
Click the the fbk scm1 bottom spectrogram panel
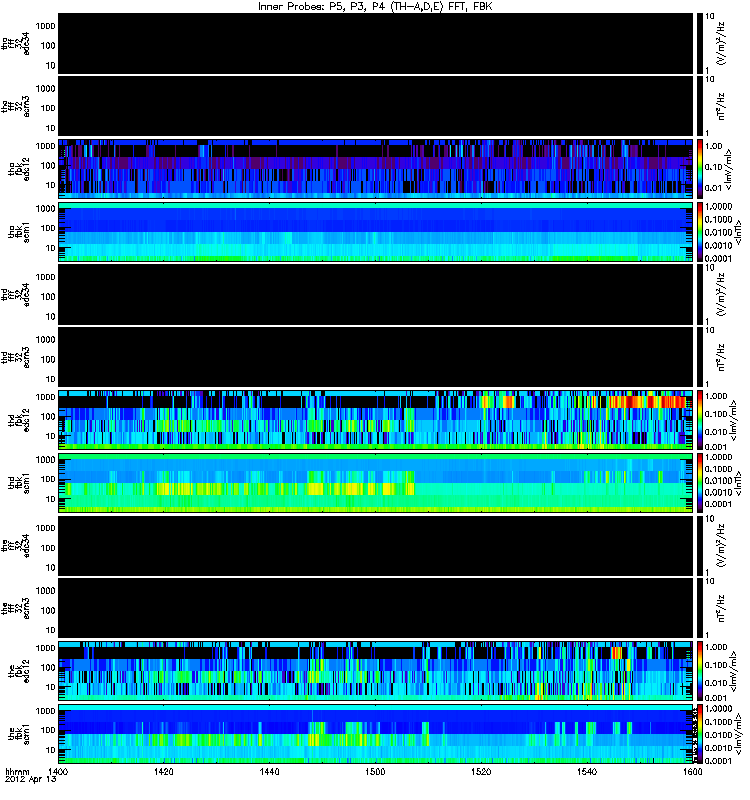pyautogui.click(x=376, y=734)
